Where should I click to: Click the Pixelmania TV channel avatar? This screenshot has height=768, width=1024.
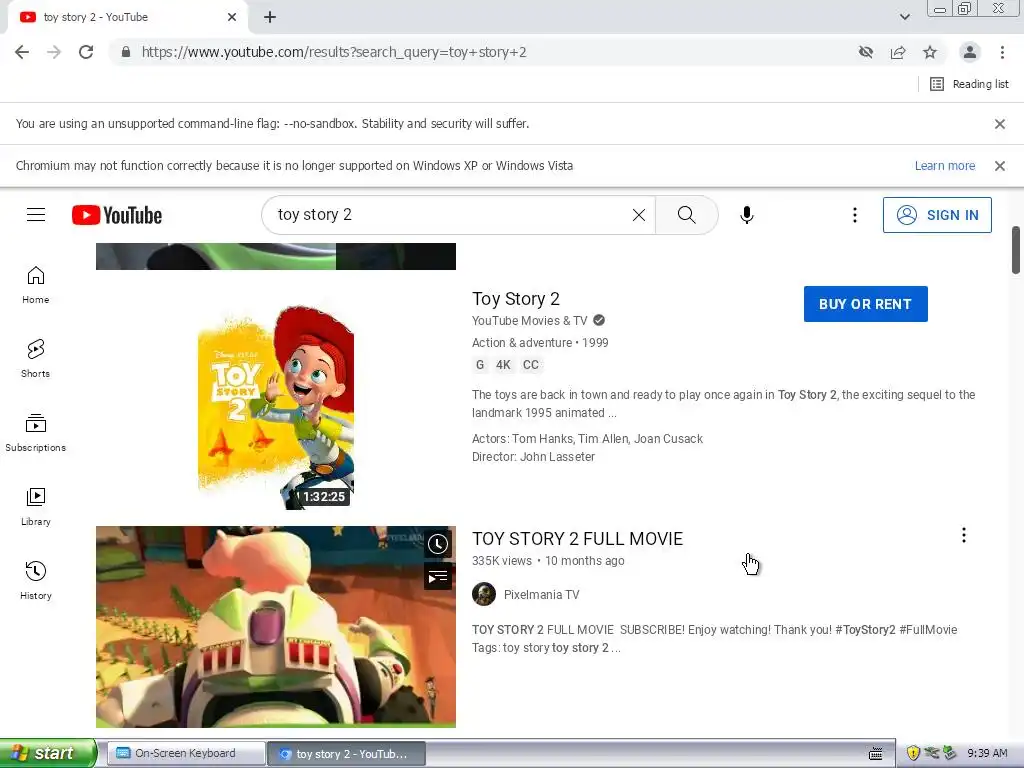click(x=484, y=594)
